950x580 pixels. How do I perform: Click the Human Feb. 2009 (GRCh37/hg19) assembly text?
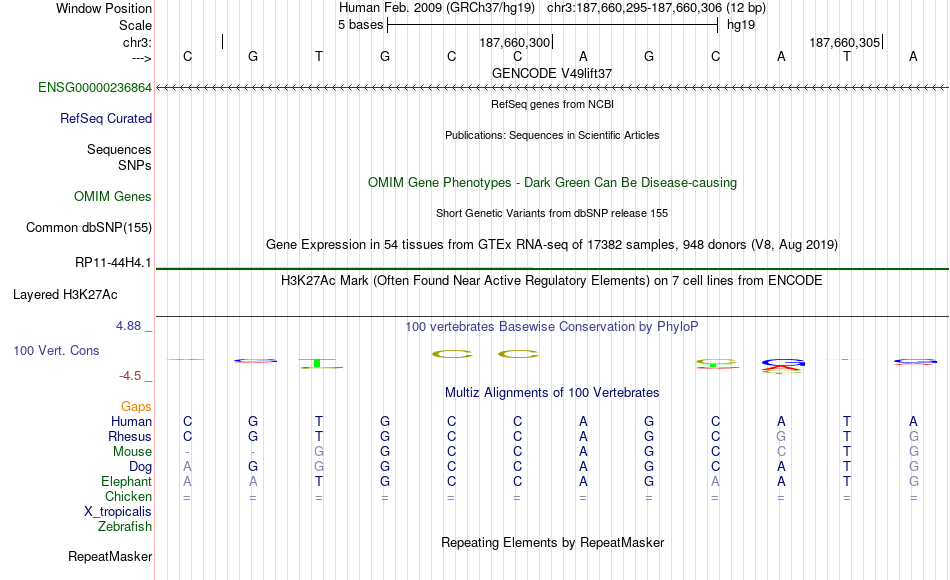pyautogui.click(x=437, y=8)
